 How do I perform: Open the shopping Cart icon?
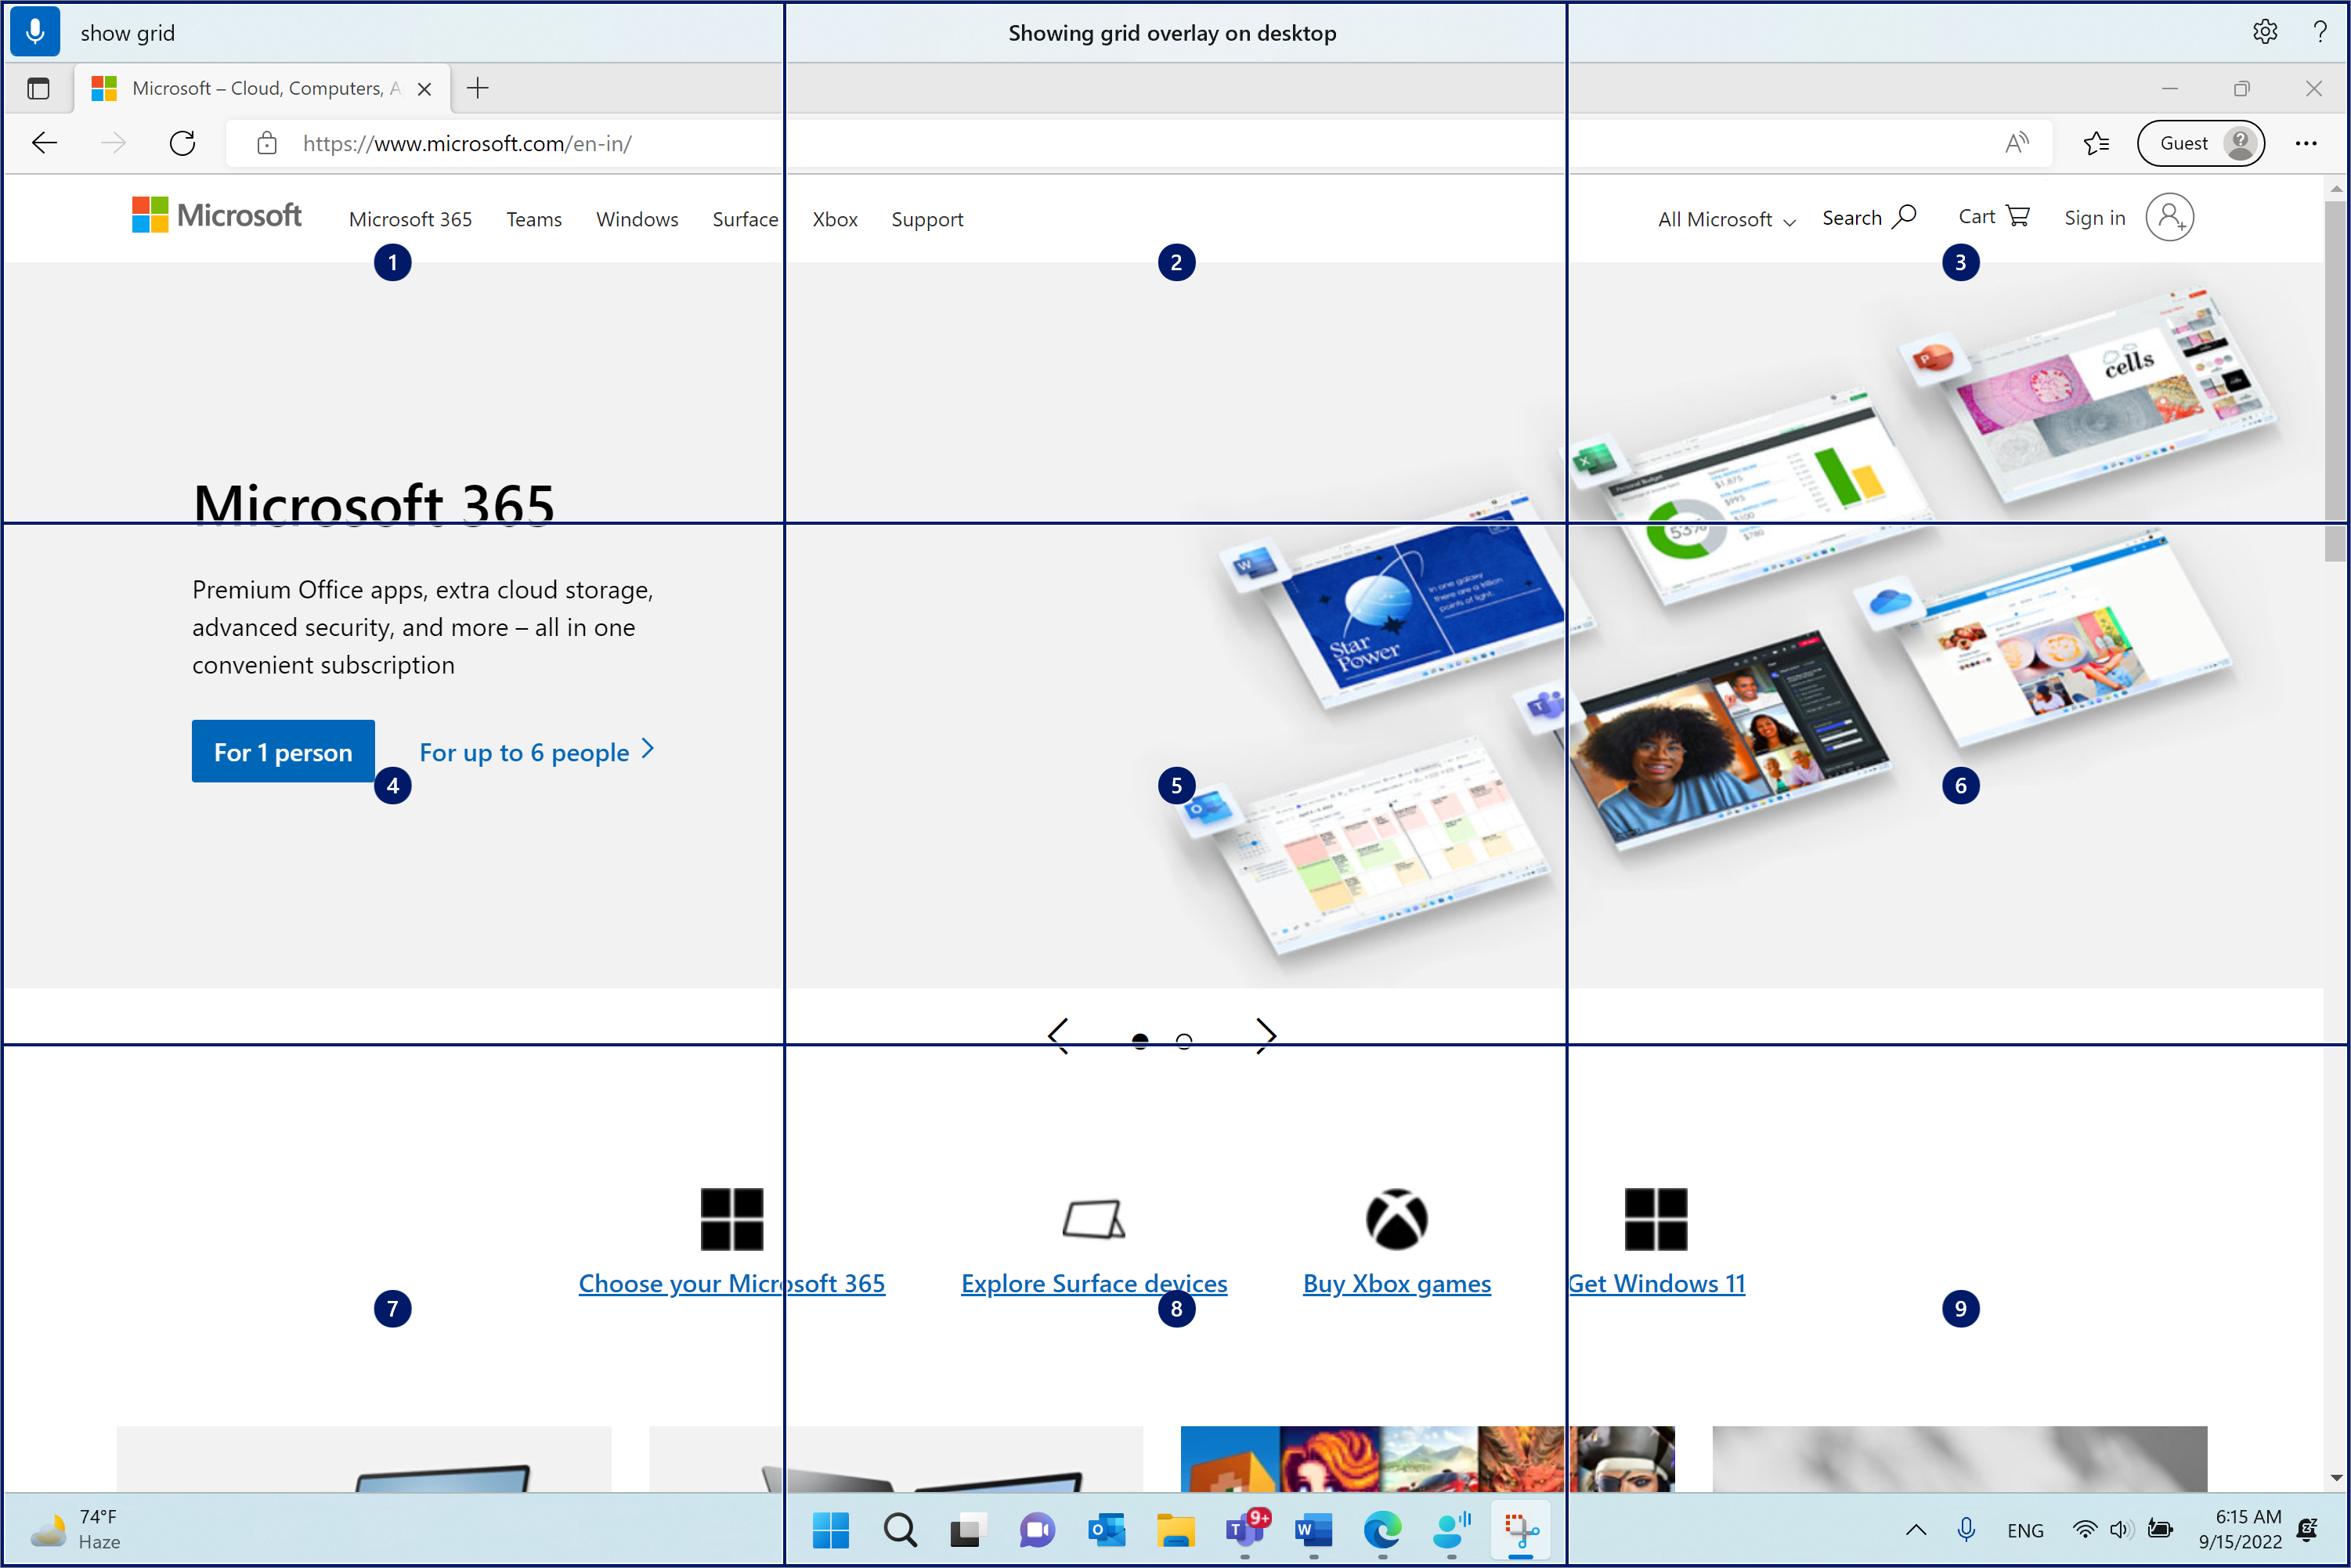point(2018,216)
